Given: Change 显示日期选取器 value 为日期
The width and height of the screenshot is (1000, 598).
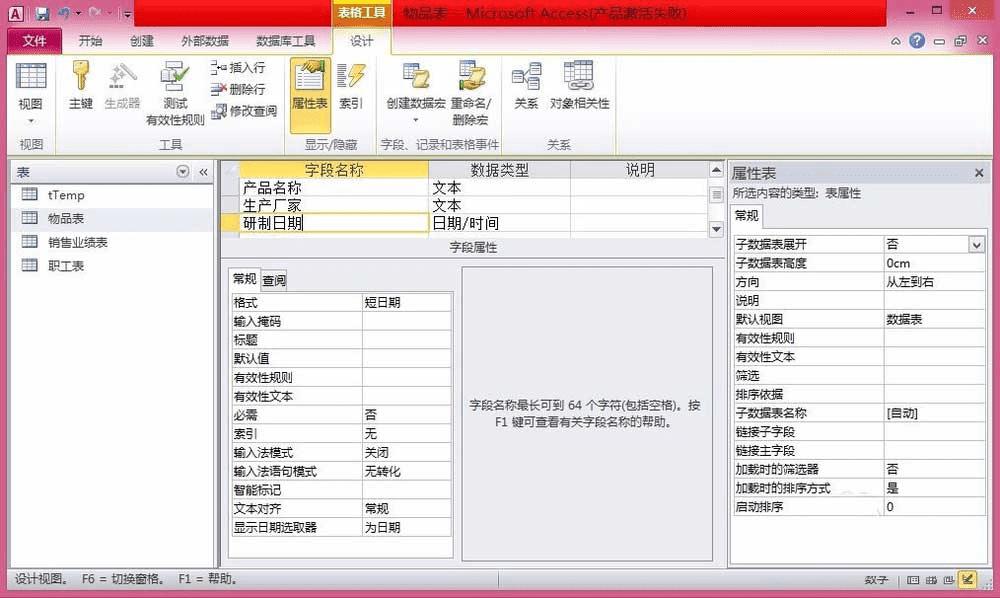Looking at the screenshot, I should [407, 527].
